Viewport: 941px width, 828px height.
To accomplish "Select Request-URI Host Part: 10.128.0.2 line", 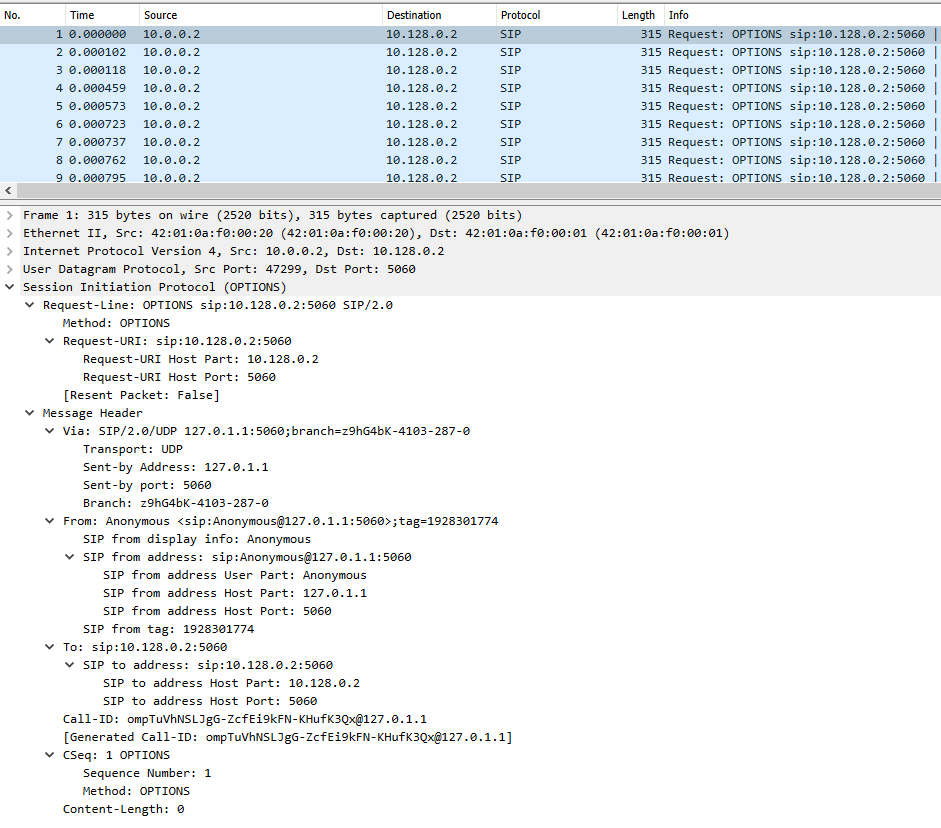I will click(201, 359).
